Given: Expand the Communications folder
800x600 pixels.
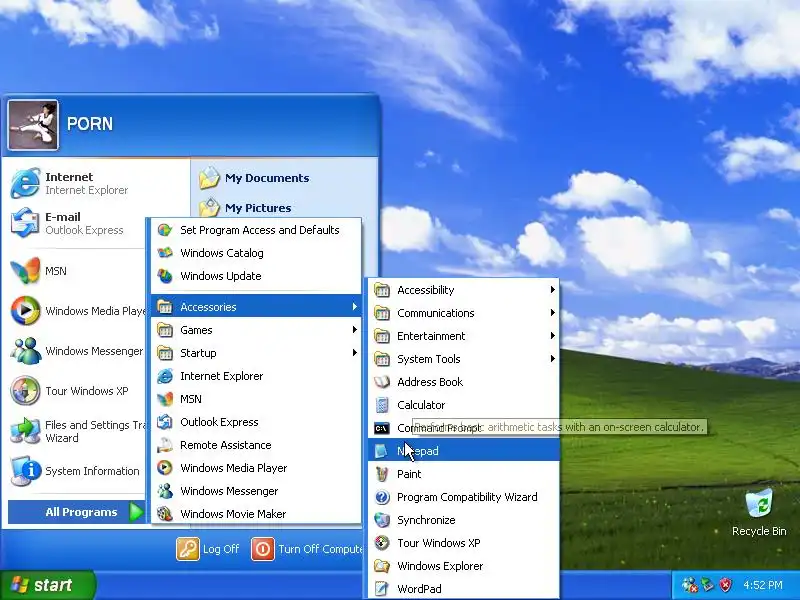Looking at the screenshot, I should 463,313.
